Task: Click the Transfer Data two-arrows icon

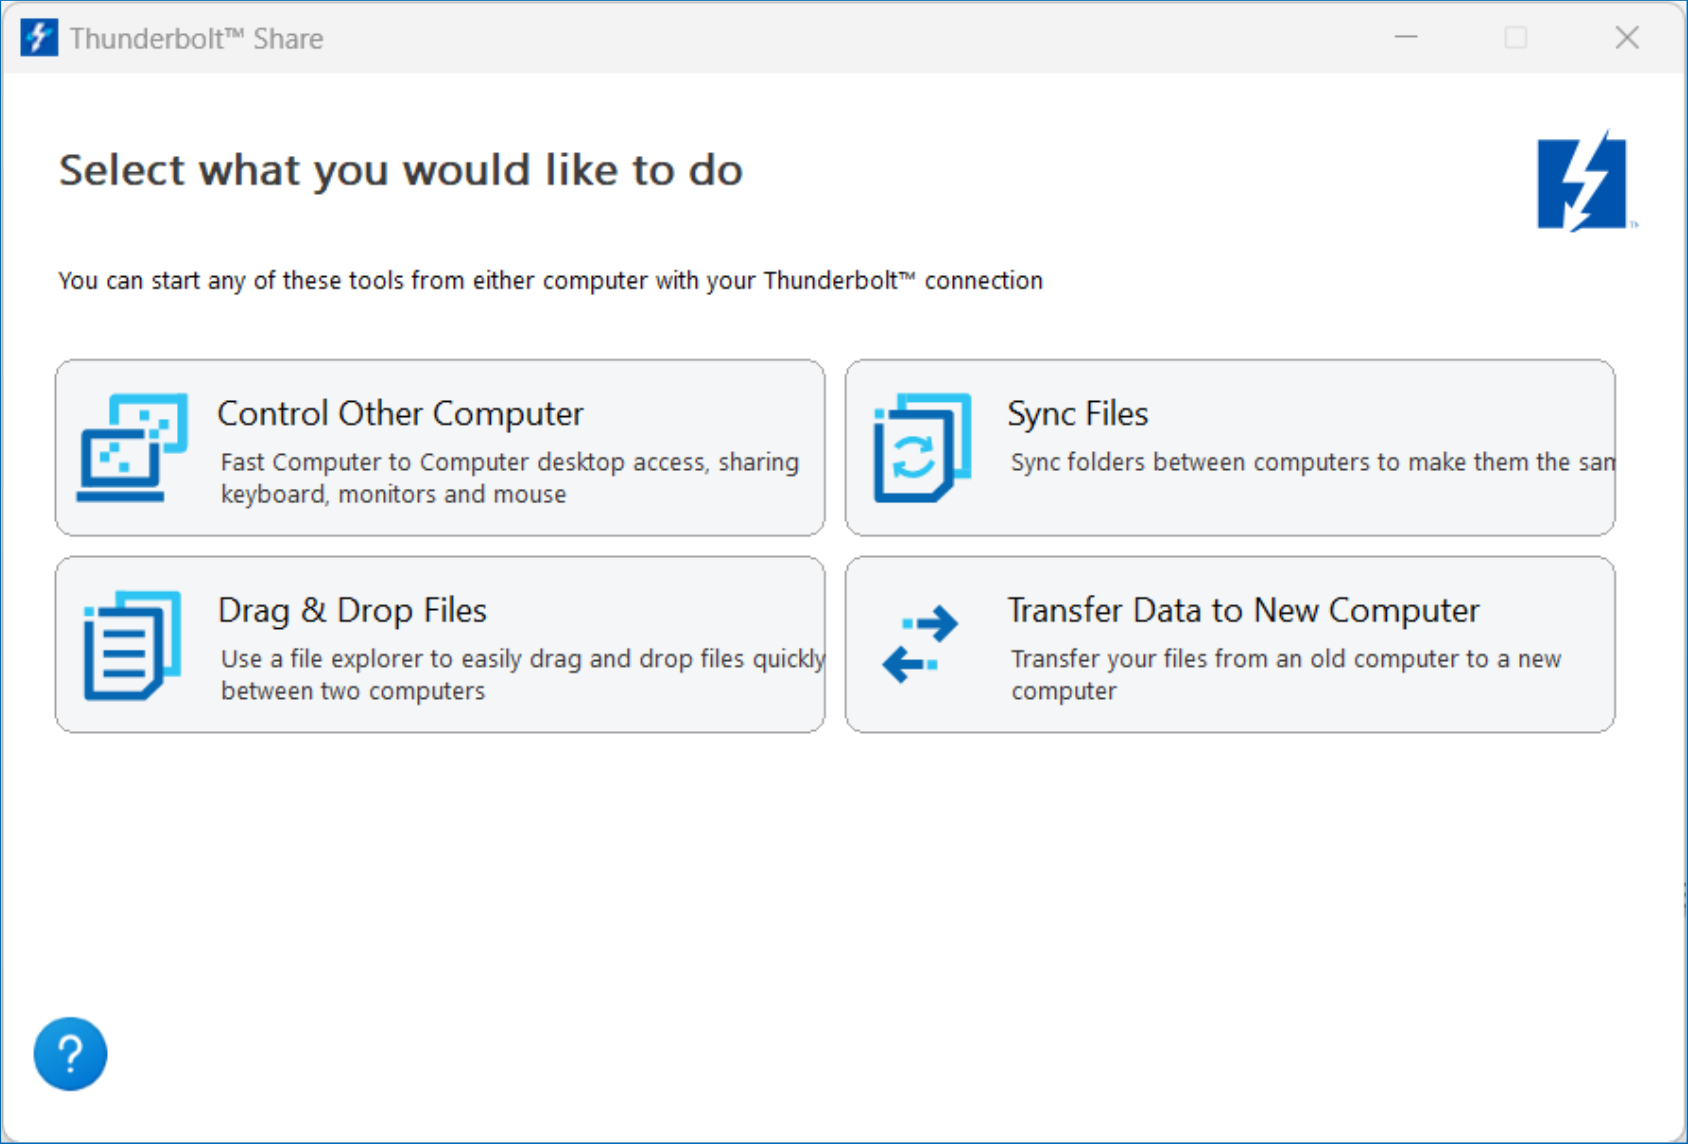Action: [x=920, y=644]
